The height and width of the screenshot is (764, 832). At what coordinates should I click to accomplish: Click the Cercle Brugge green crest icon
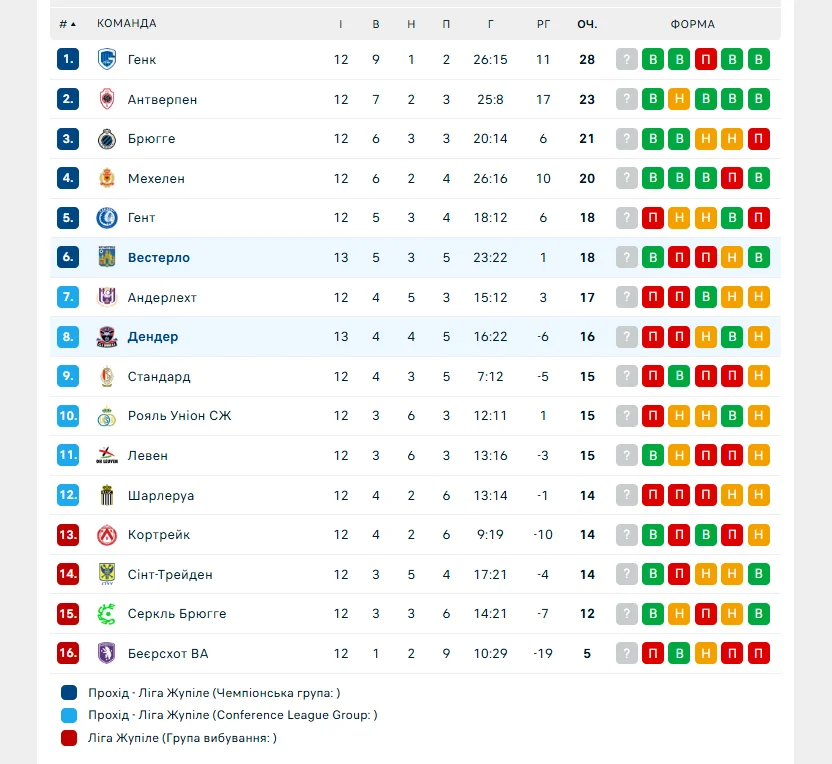[107, 614]
